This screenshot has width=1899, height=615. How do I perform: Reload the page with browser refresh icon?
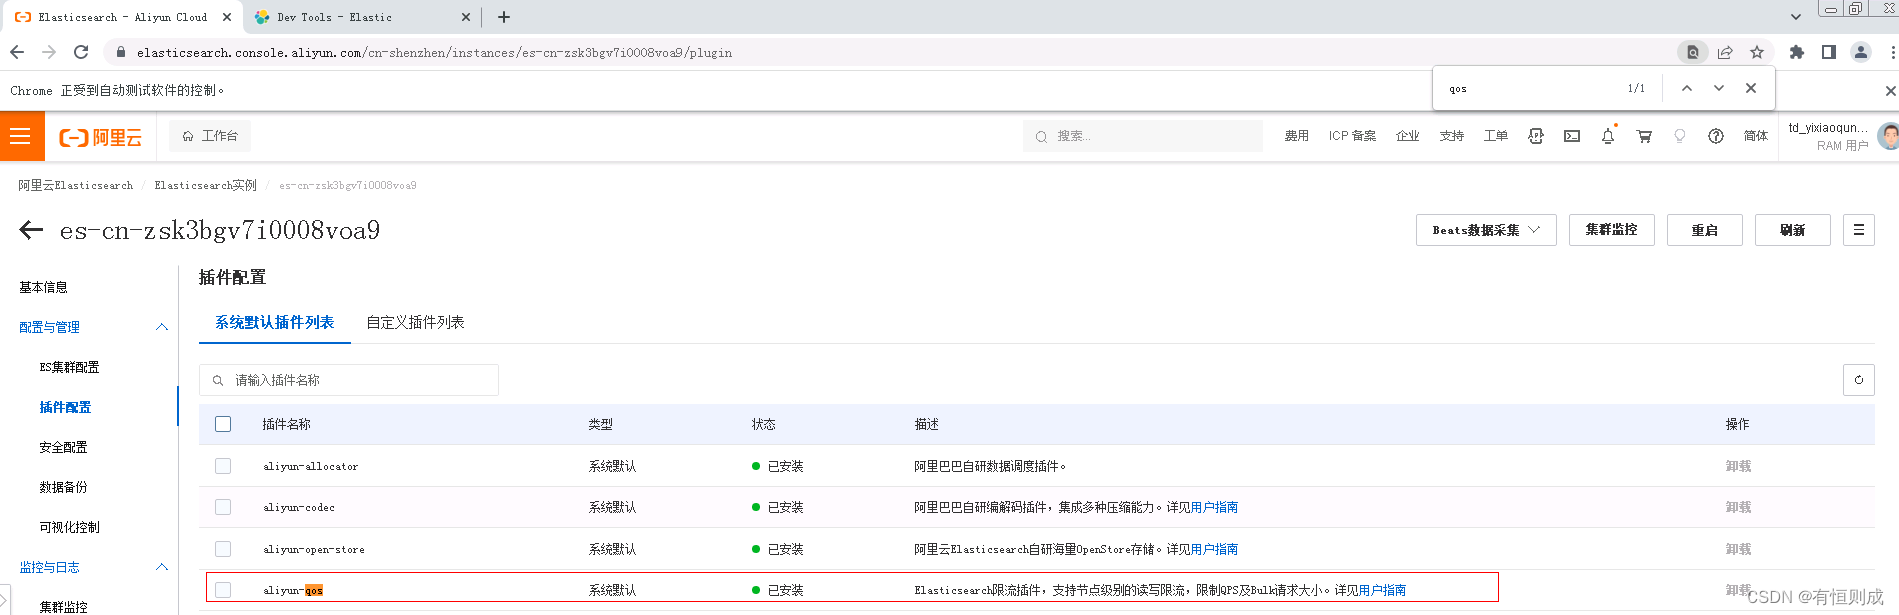[x=81, y=52]
